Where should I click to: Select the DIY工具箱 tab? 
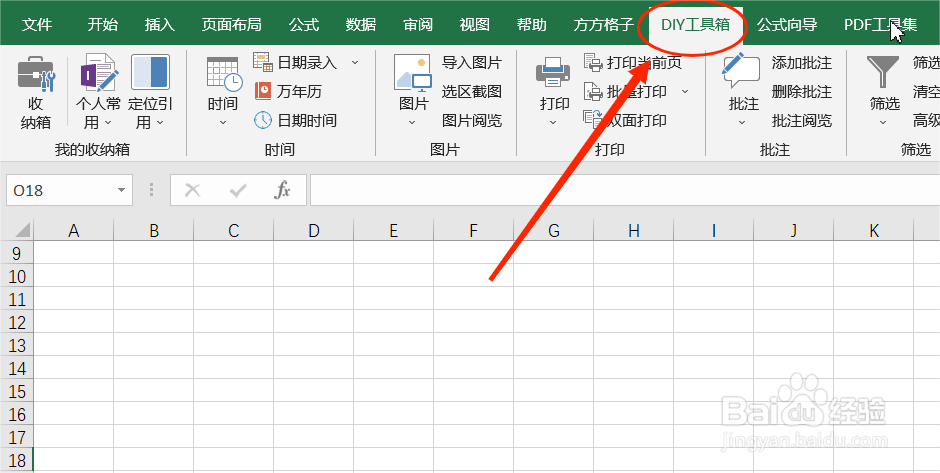[x=695, y=25]
